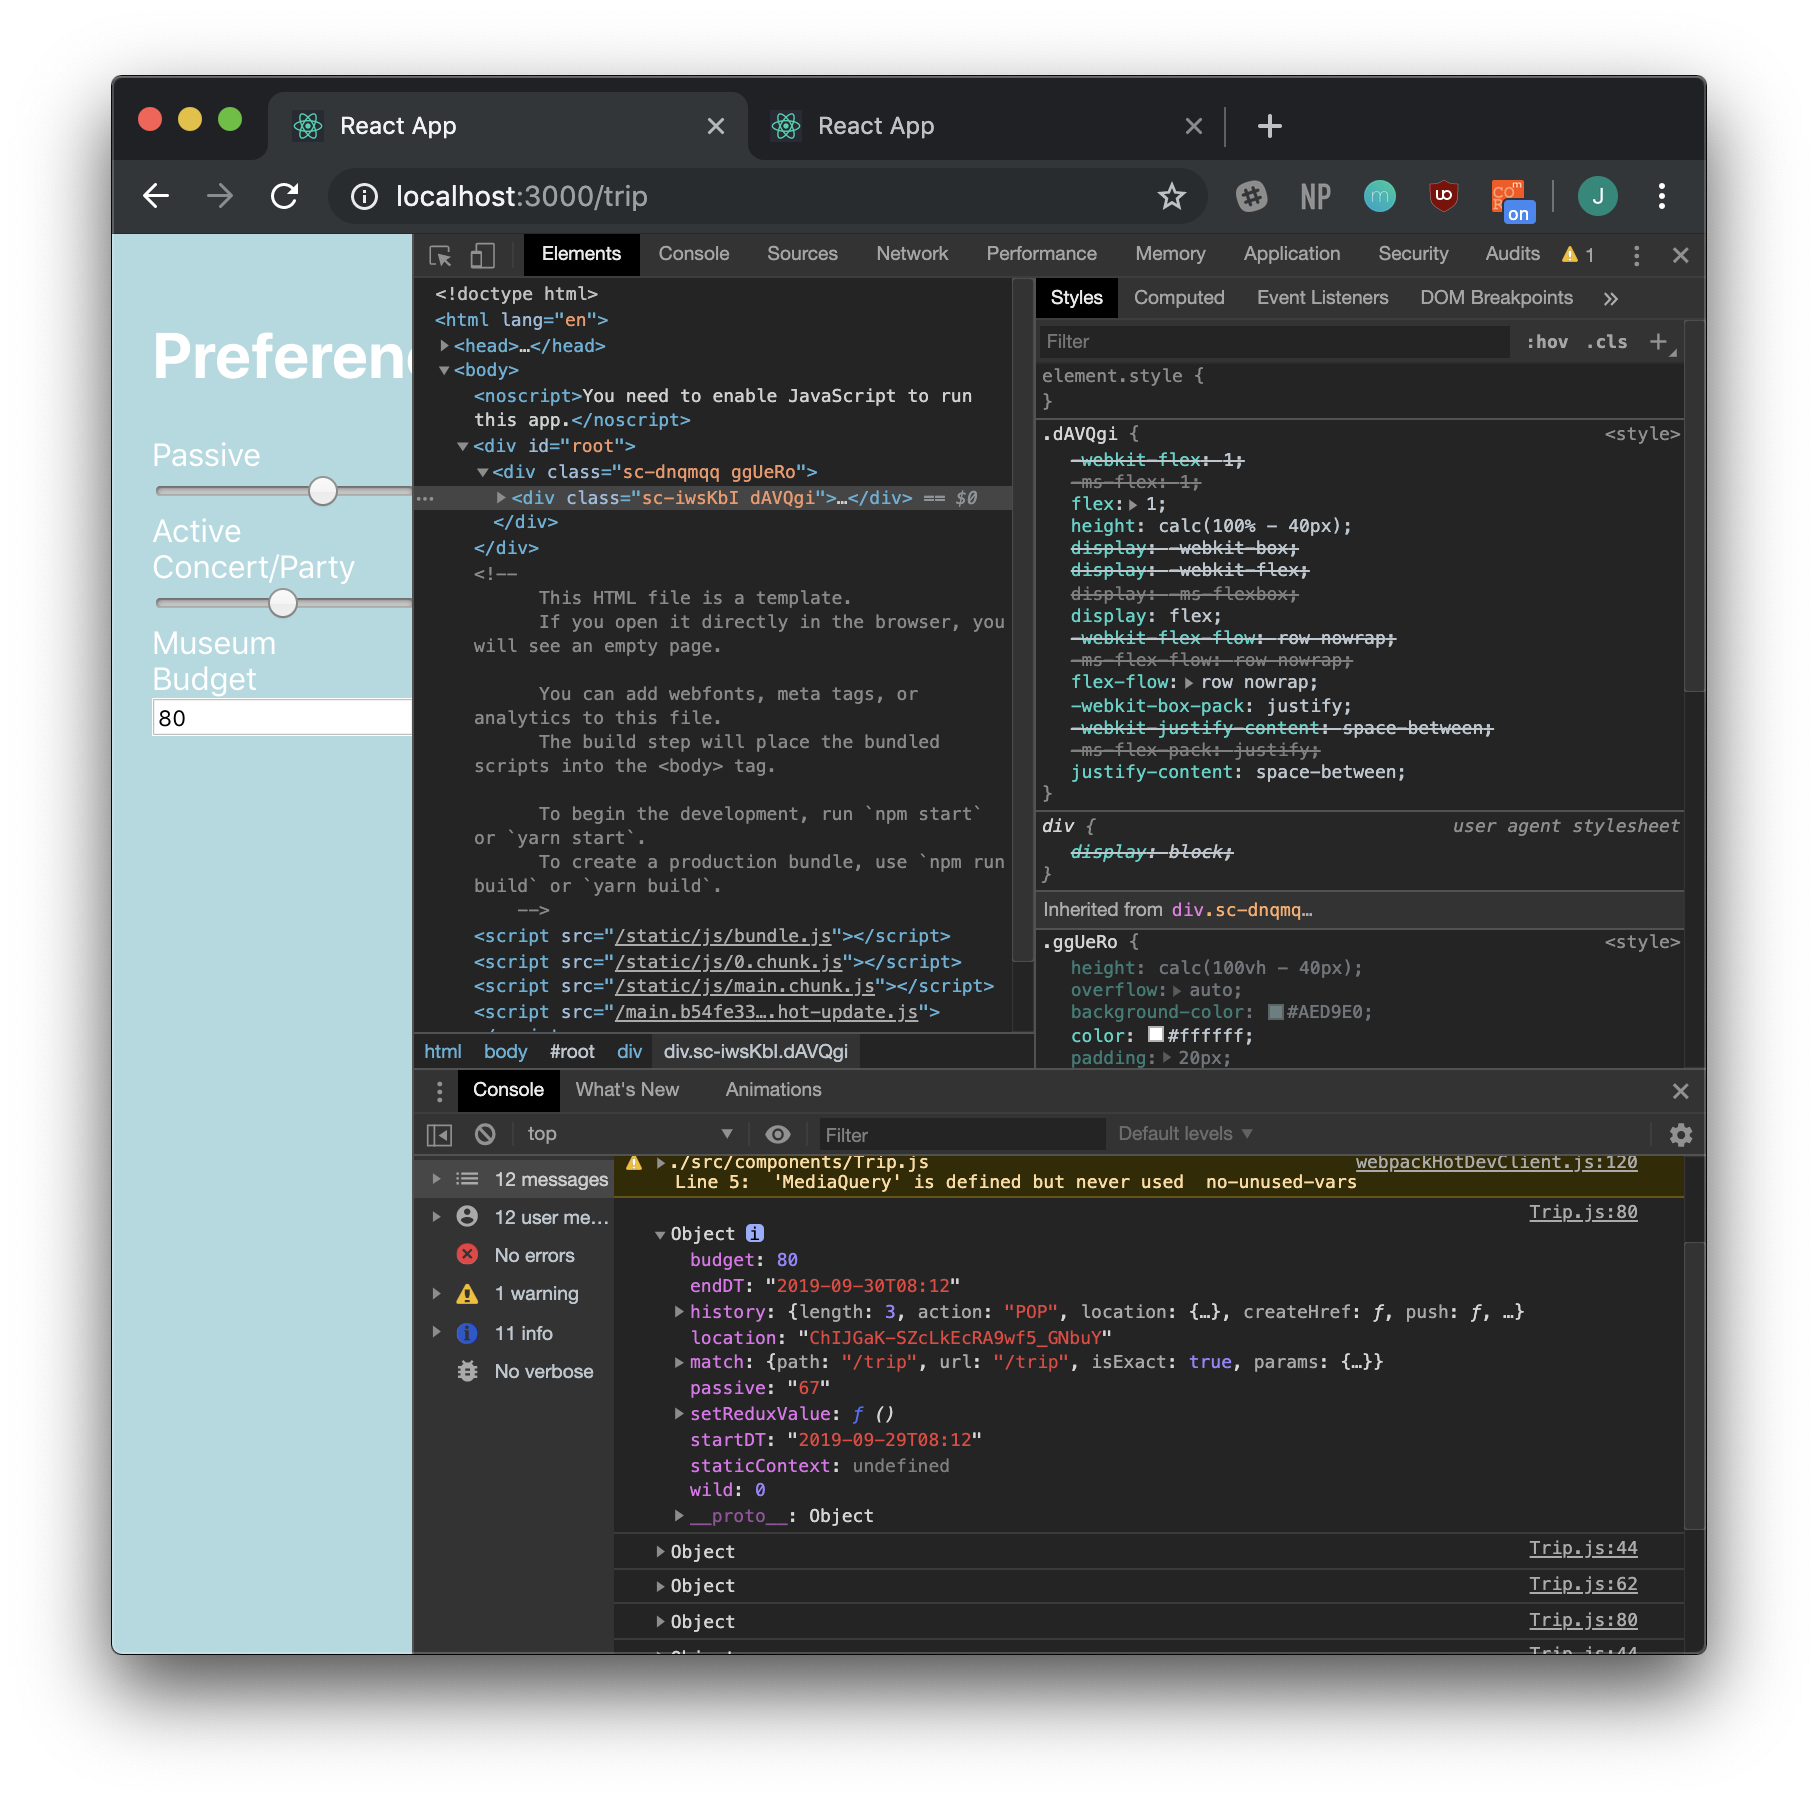Click the Concert/Party slider handle
Screen dimensions: 1818x1802
[x=283, y=604]
